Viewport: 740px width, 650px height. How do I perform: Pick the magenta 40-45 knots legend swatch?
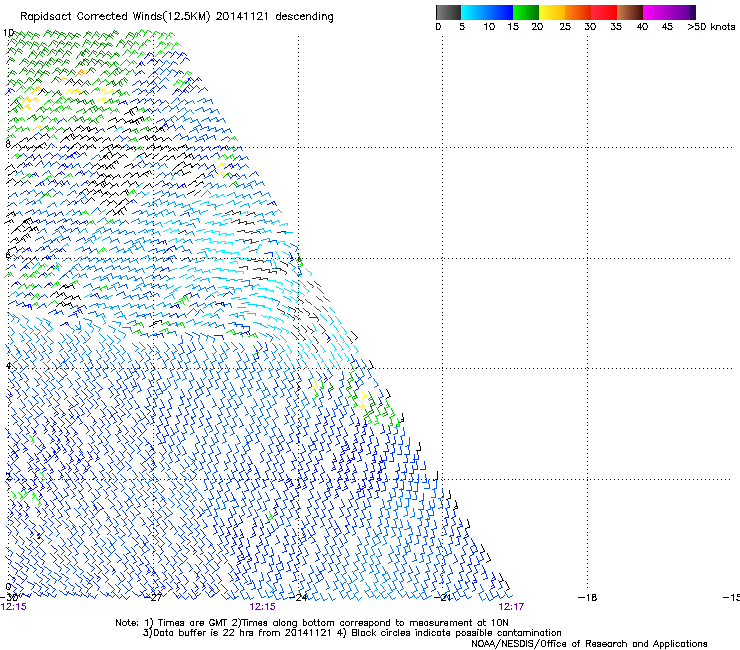tap(656, 12)
